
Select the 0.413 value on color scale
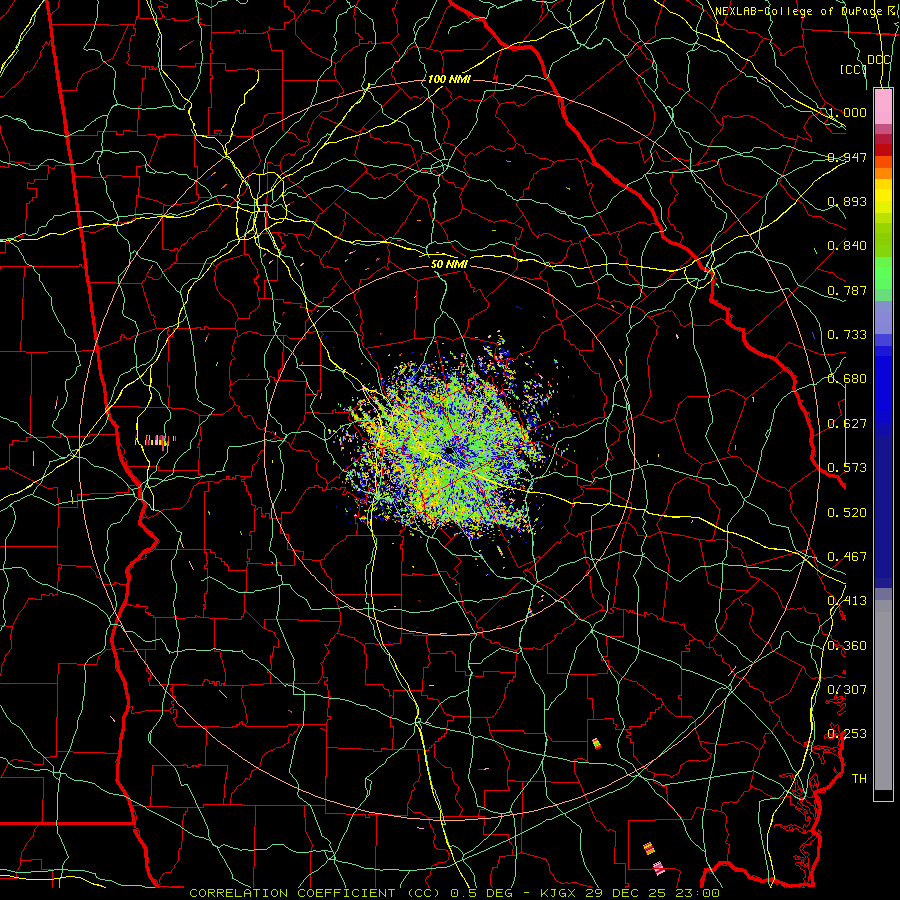847,601
